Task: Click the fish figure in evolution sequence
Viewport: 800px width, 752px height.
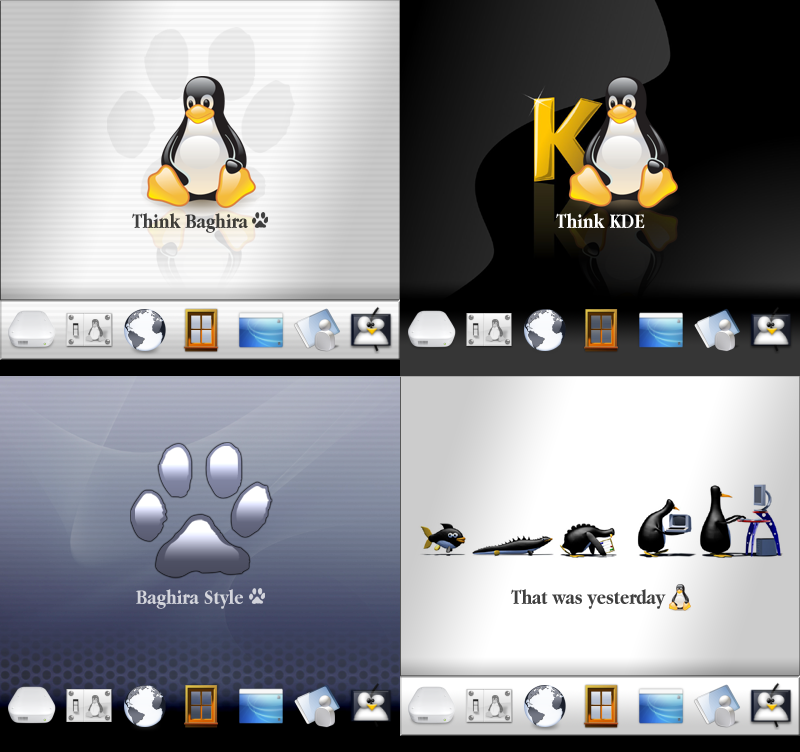Action: click(x=442, y=538)
